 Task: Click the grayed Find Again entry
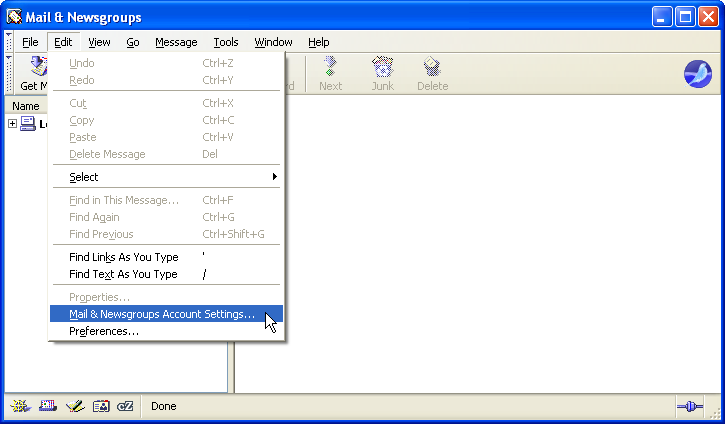point(166,217)
